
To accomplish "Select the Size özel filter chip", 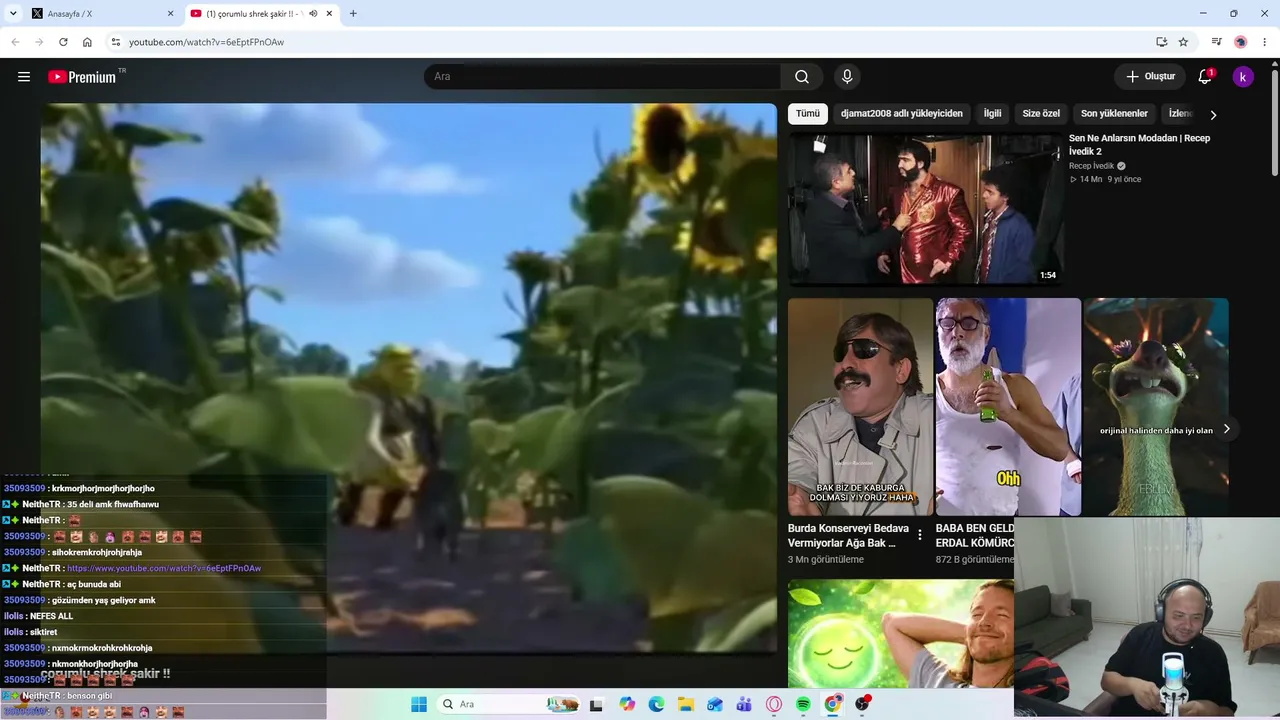I will coord(1041,114).
